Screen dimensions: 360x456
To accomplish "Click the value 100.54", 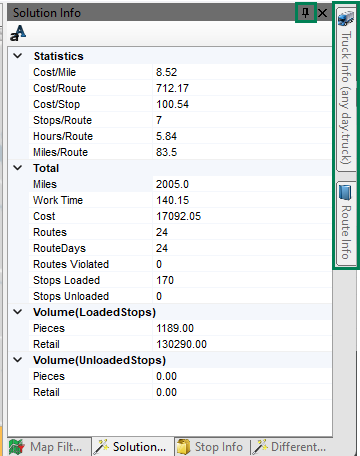I will [x=172, y=104].
